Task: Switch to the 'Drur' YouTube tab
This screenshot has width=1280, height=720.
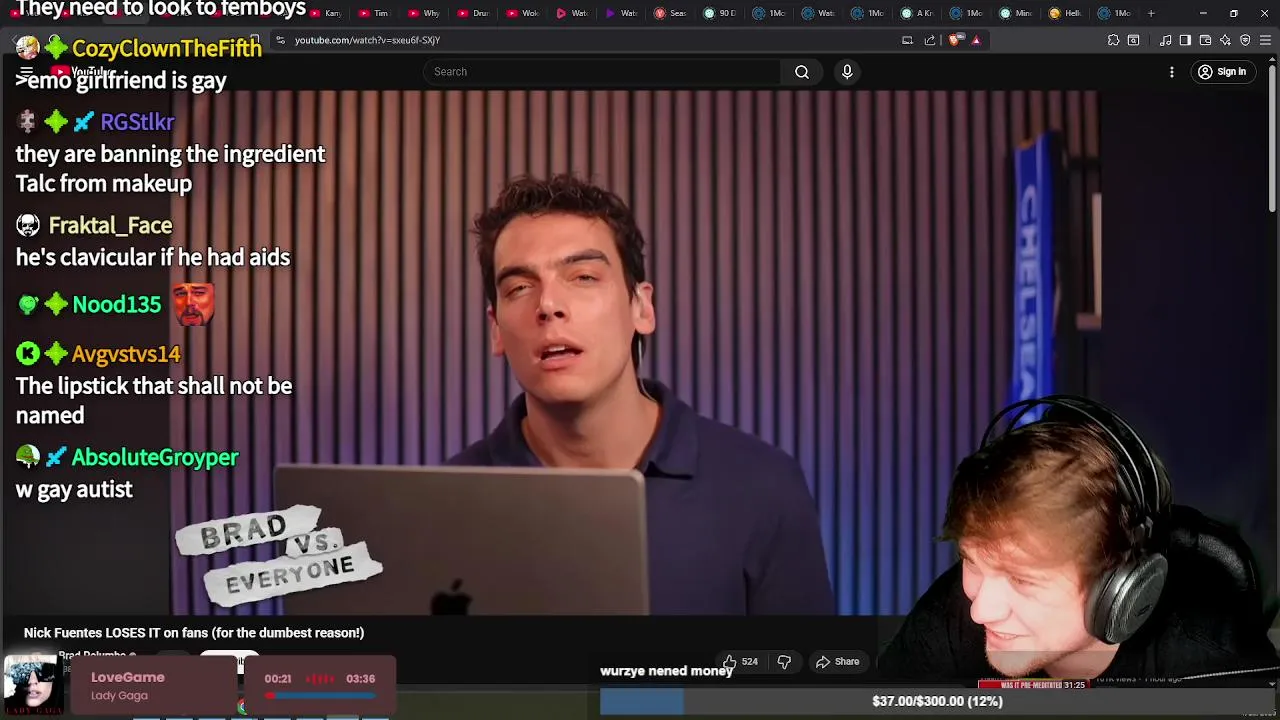Action: tap(473, 13)
